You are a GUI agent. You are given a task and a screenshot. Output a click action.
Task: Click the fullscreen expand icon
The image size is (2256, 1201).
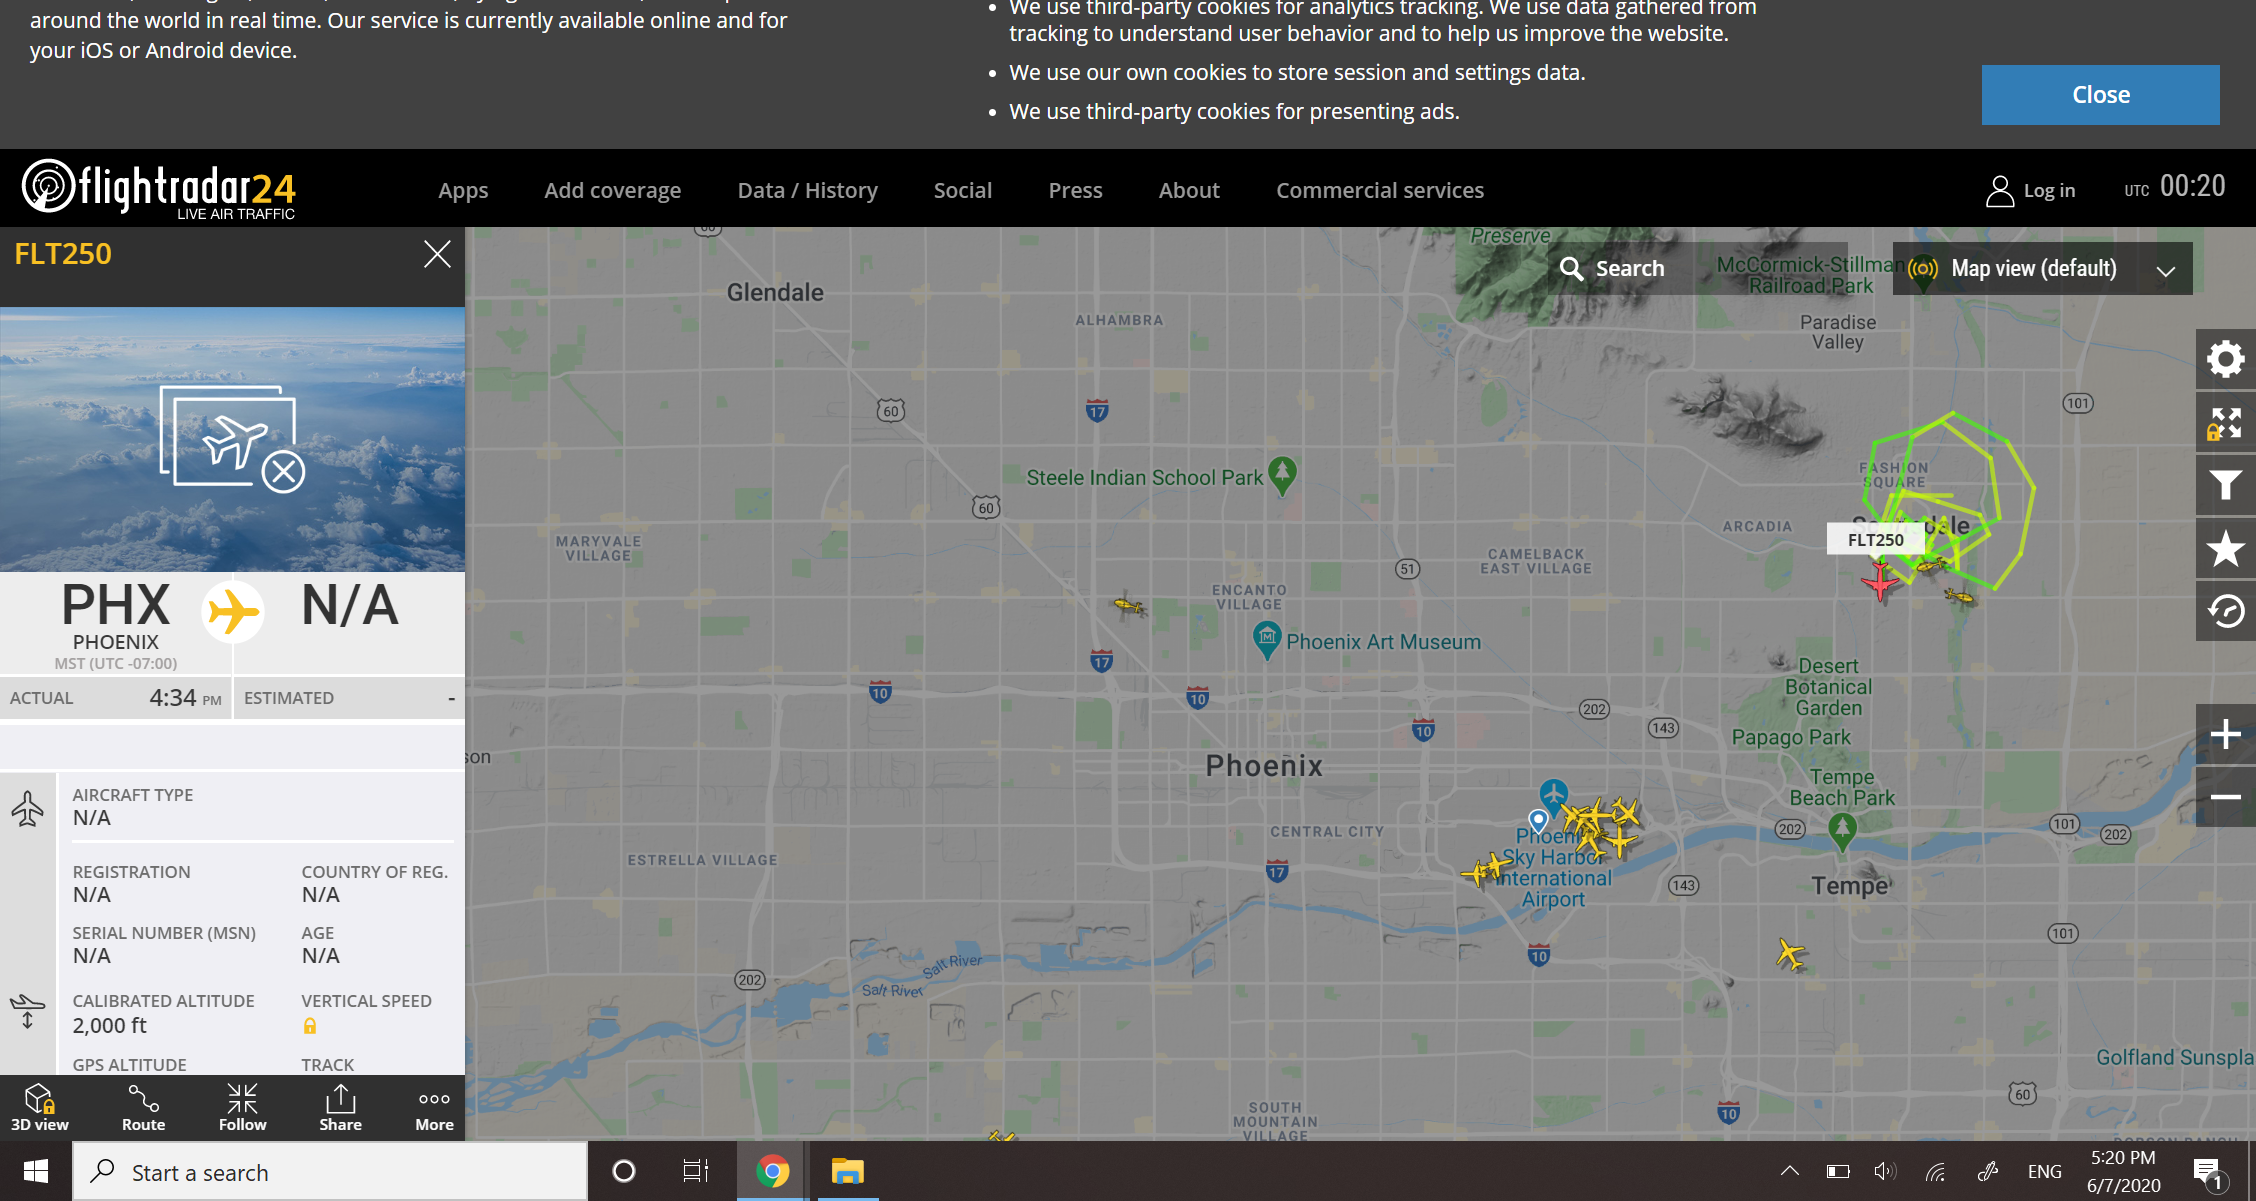click(x=2225, y=423)
